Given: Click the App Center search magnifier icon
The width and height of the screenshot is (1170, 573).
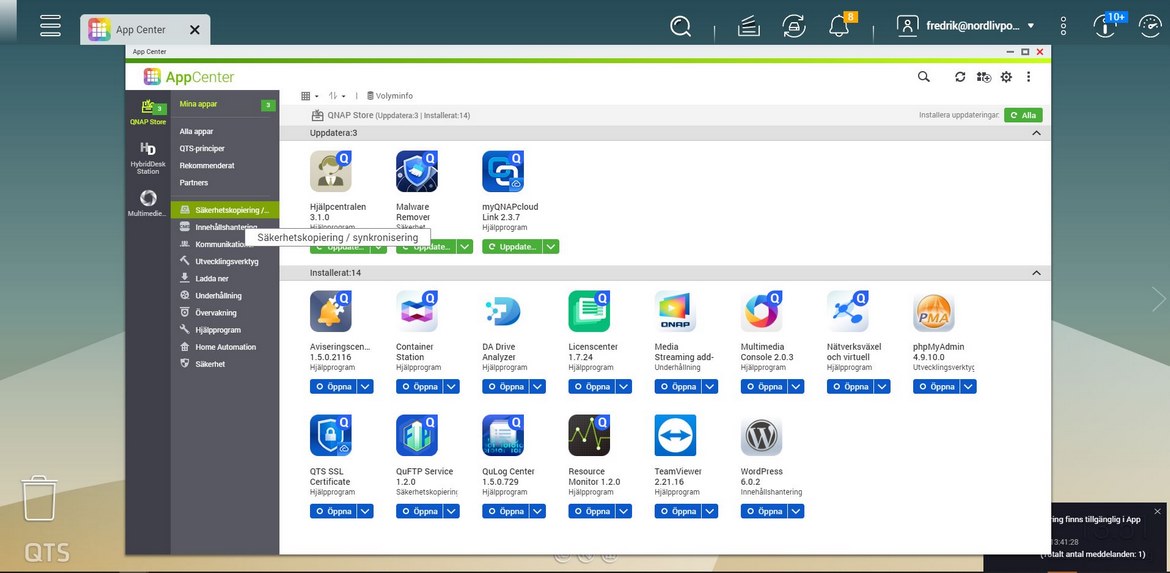Looking at the screenshot, I should 924,77.
